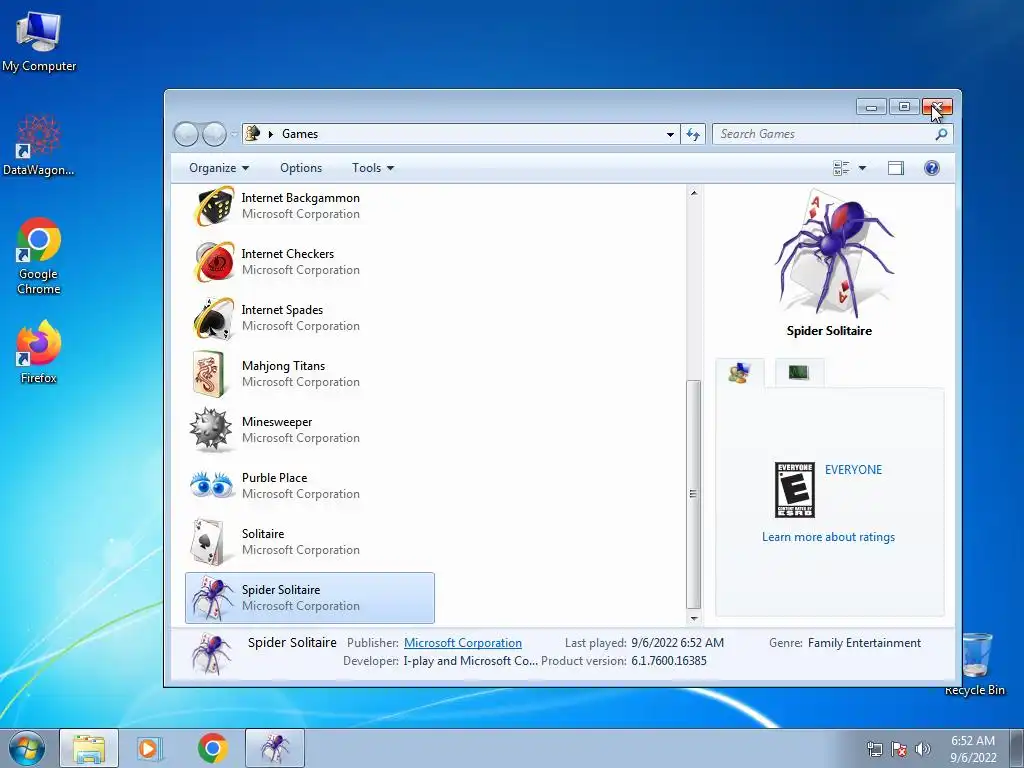This screenshot has height=768, width=1024.
Task: Switch to the ratings tab
Action: pos(739,373)
